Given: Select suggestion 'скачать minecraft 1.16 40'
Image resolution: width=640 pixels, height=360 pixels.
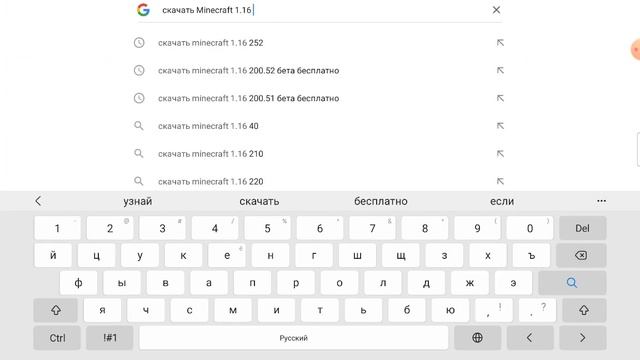Looking at the screenshot, I should pyautogui.click(x=208, y=126).
